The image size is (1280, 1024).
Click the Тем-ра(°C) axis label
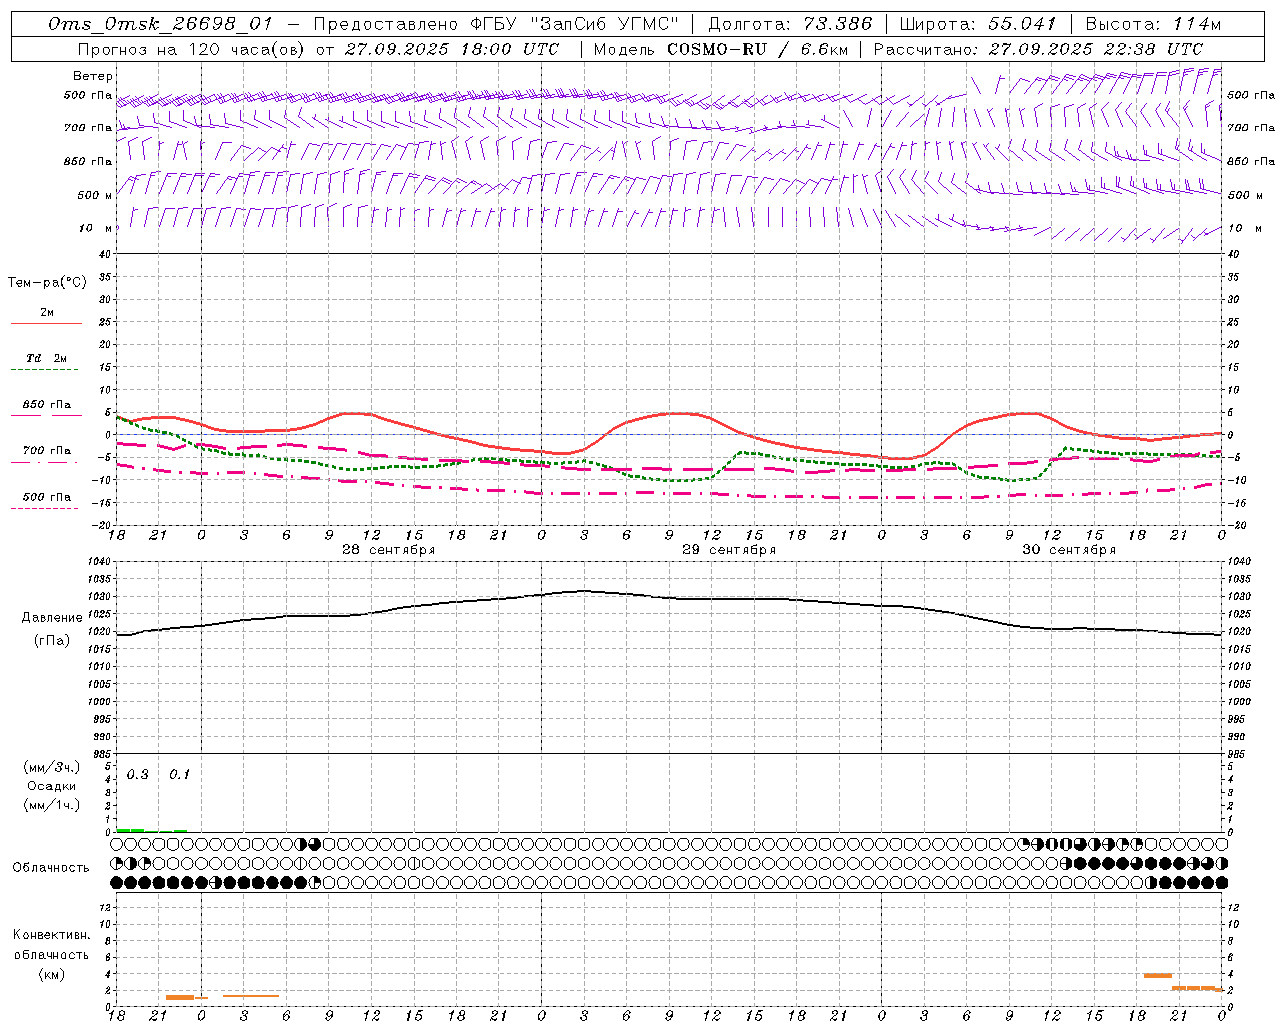[47, 283]
